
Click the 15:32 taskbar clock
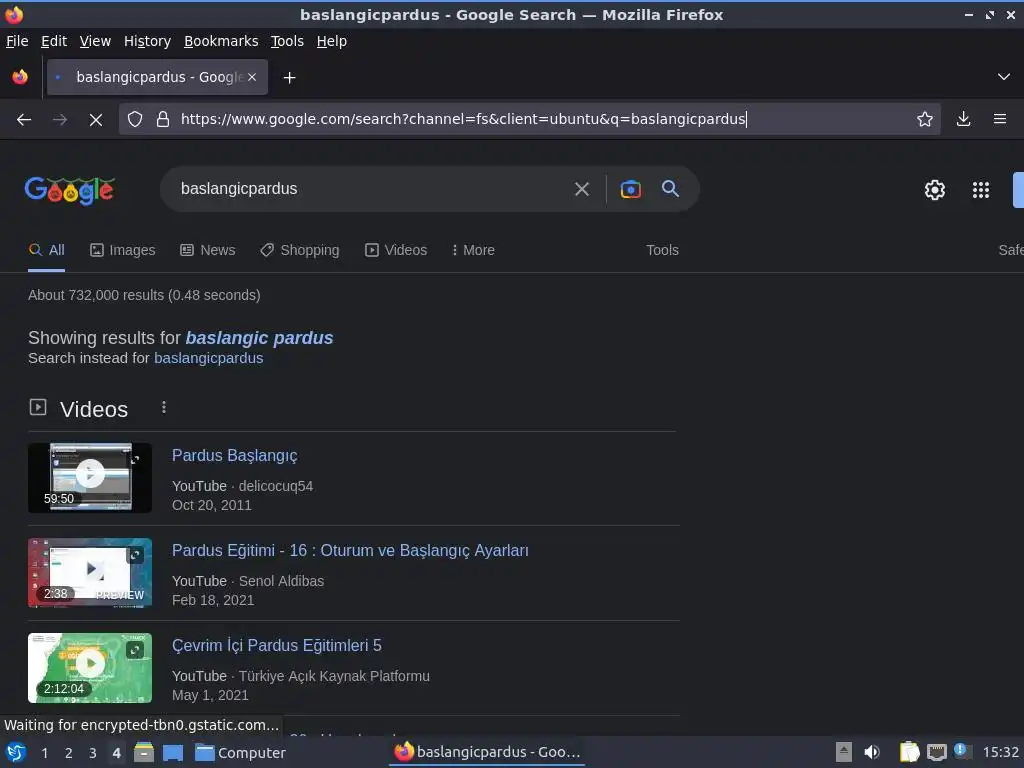click(1000, 752)
